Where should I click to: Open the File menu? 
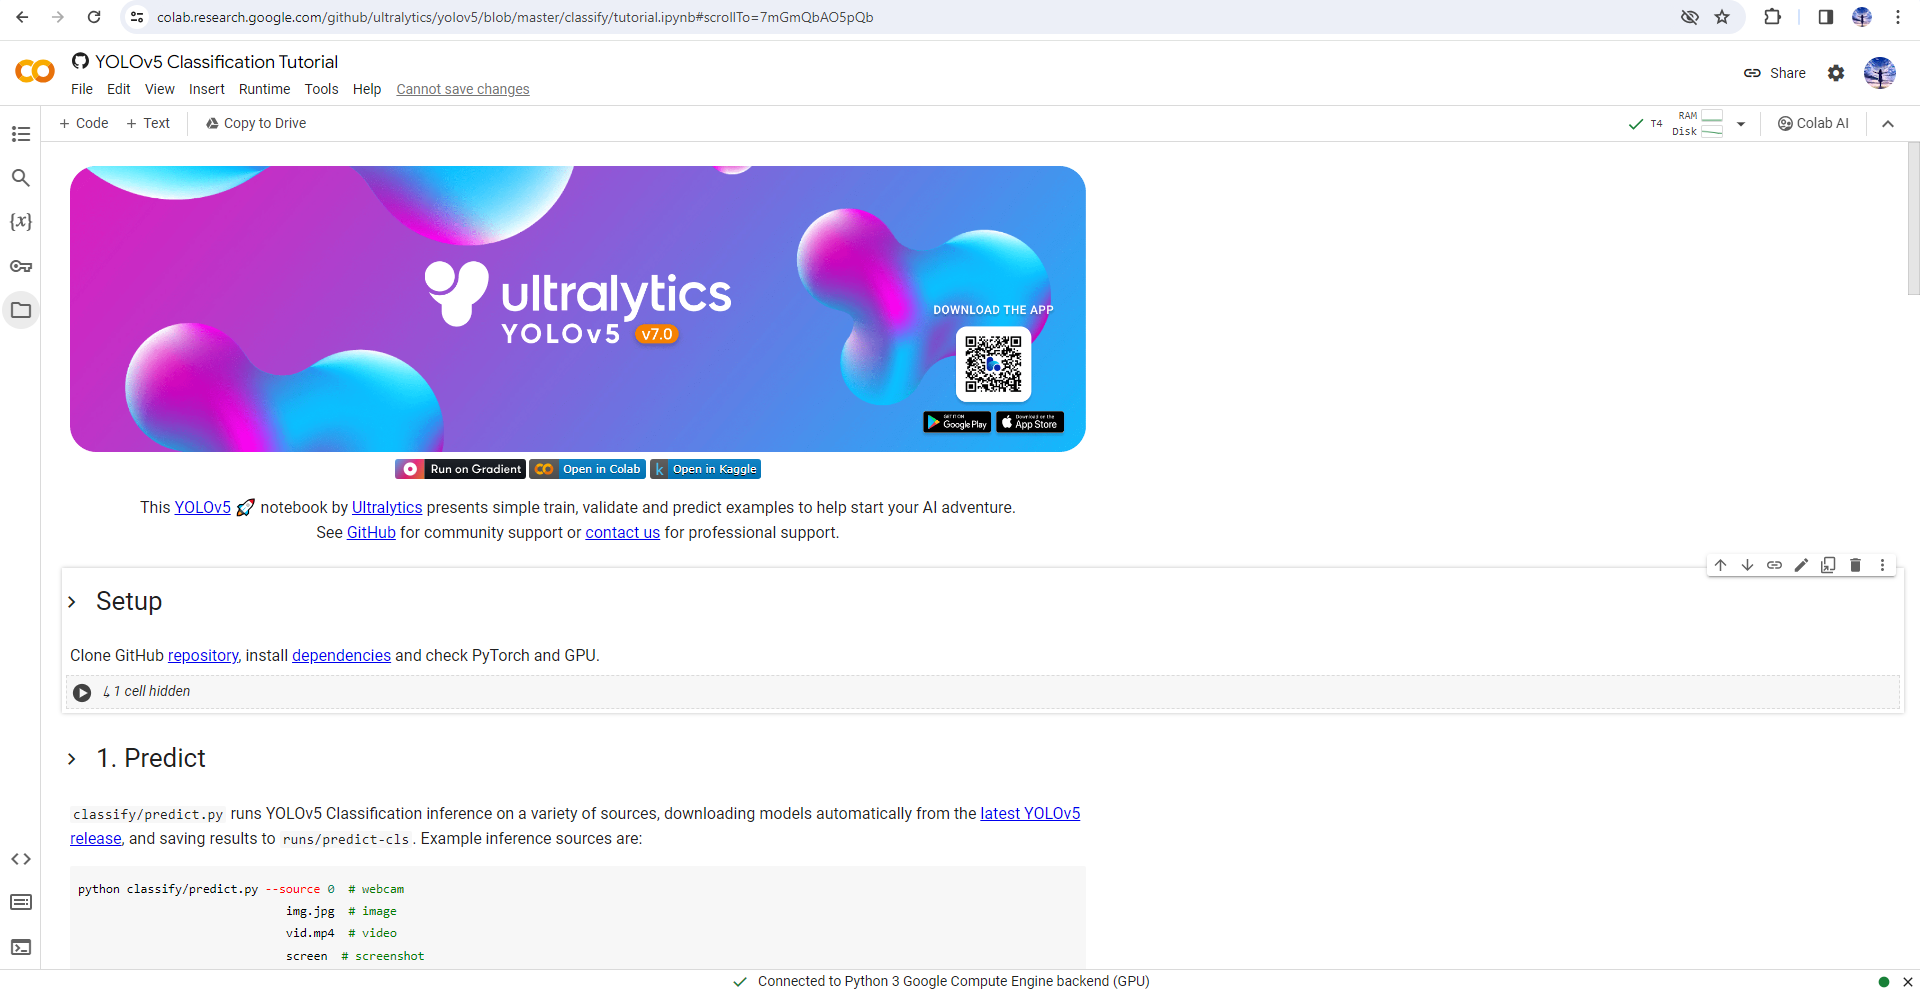pyautogui.click(x=82, y=89)
